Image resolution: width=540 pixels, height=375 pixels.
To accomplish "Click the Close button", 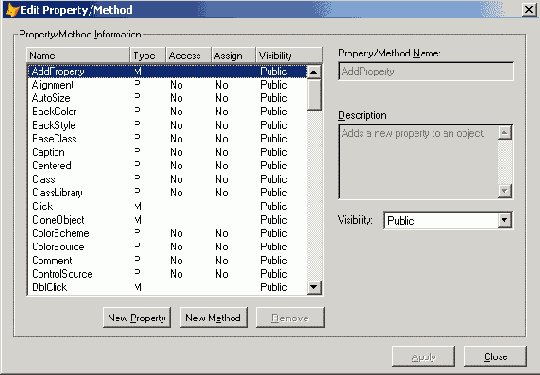I will coord(495,357).
